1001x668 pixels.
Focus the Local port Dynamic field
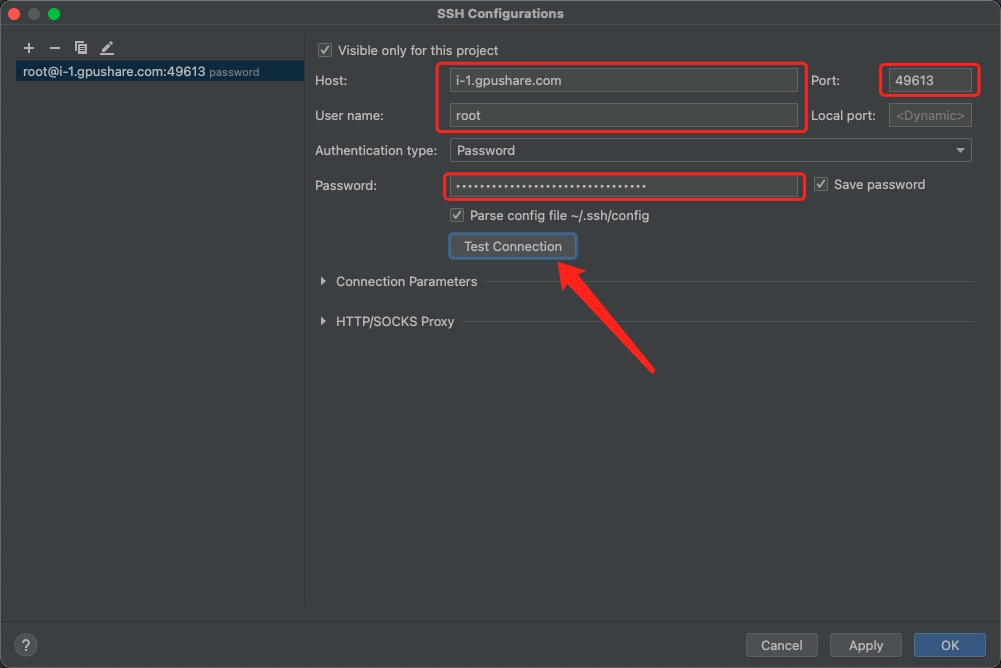click(x=930, y=116)
